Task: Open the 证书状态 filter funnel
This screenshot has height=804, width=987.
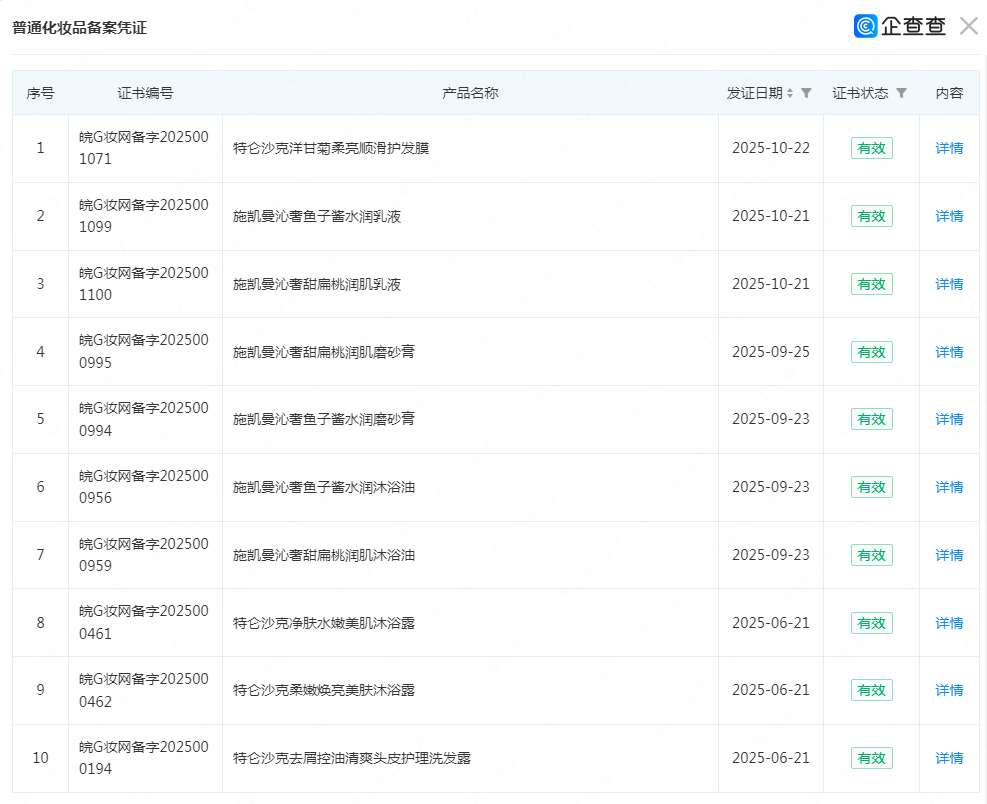Action: coord(901,93)
